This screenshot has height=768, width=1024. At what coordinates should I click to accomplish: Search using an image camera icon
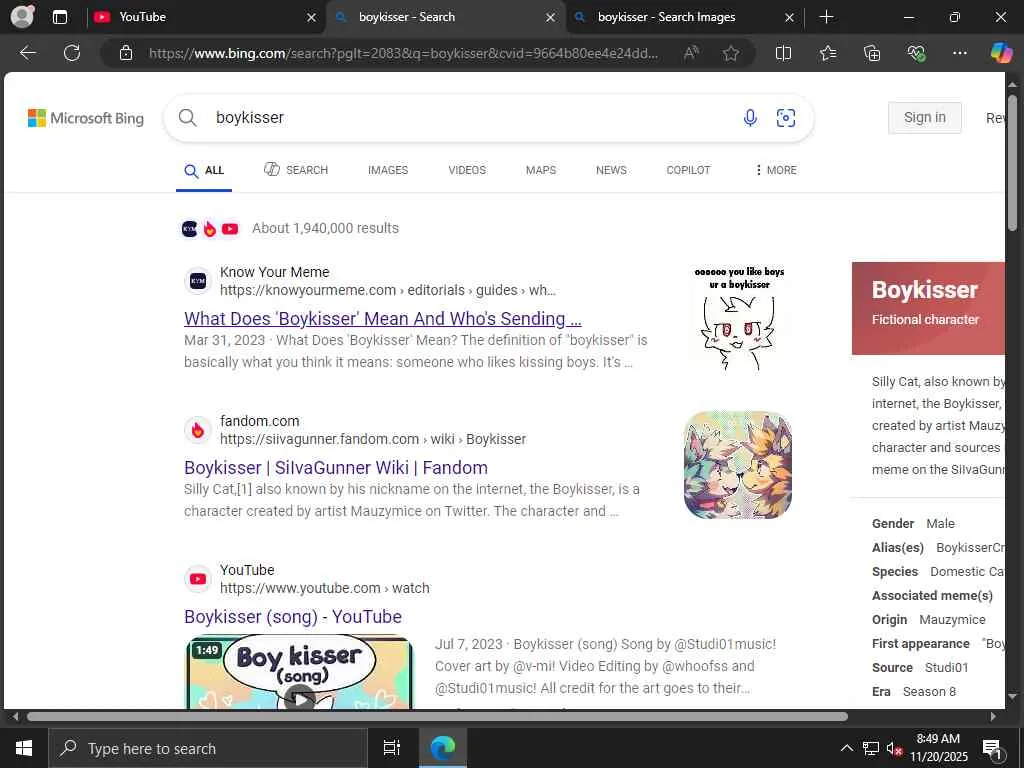coord(786,118)
